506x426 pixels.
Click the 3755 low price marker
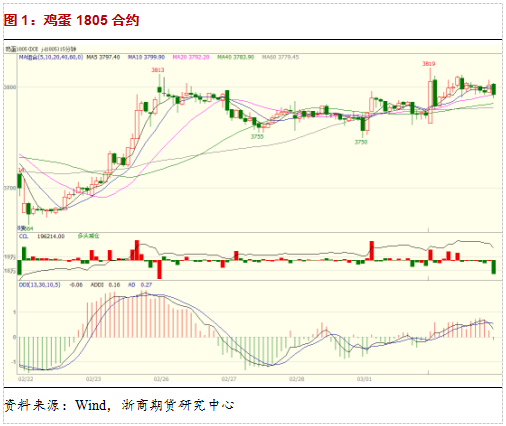click(257, 137)
